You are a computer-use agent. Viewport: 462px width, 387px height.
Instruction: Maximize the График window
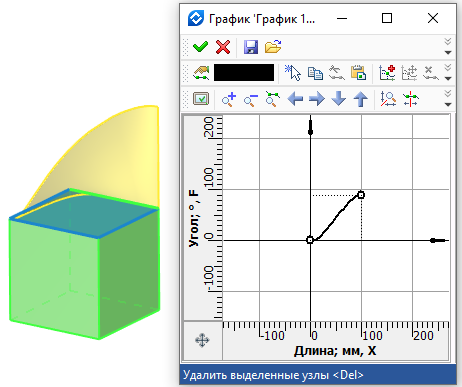[387, 18]
